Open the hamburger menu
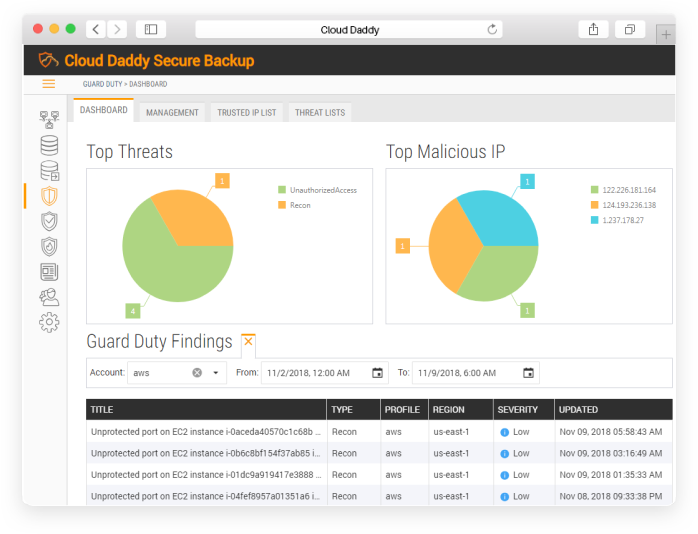 click(x=48, y=84)
